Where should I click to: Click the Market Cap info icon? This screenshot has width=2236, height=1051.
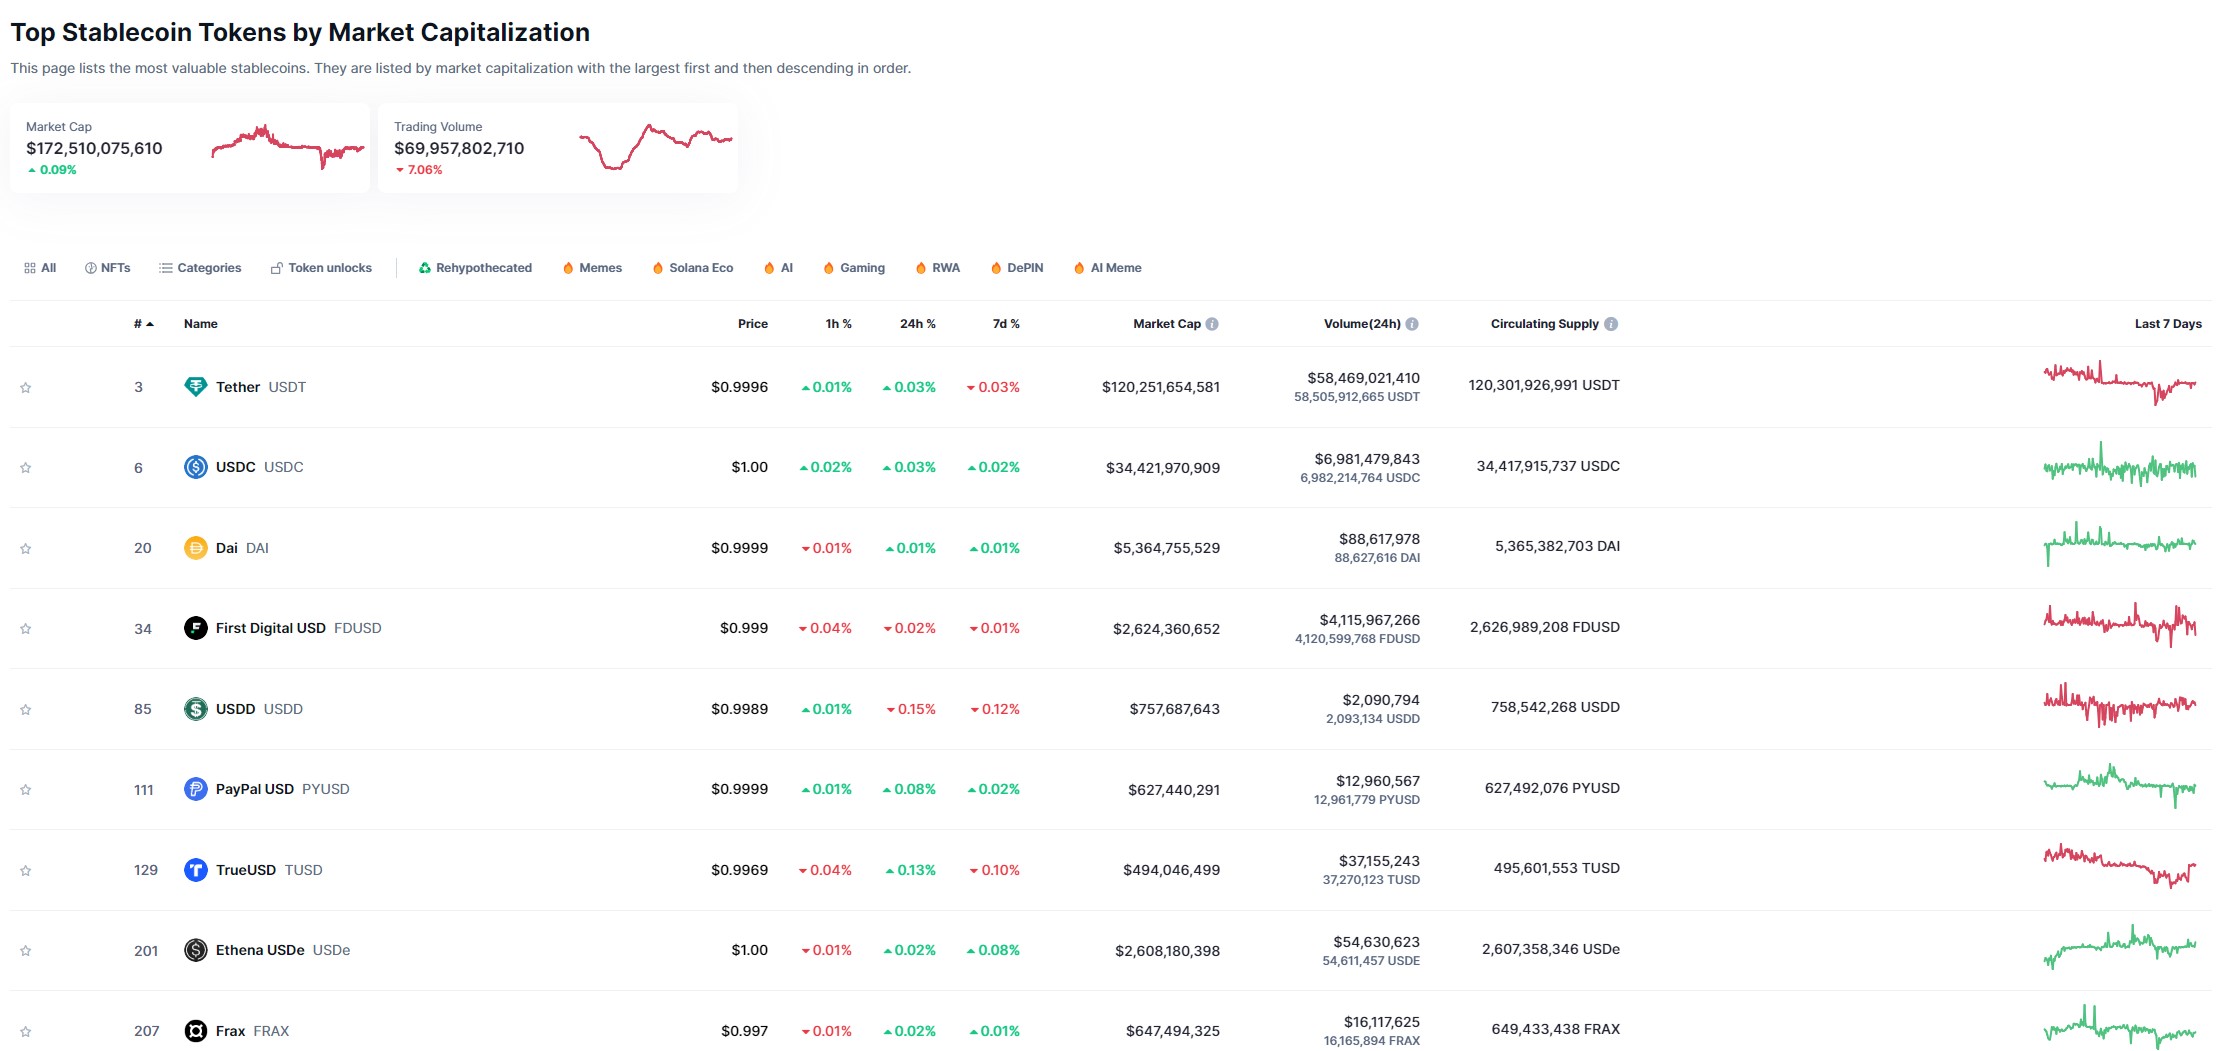(1212, 324)
